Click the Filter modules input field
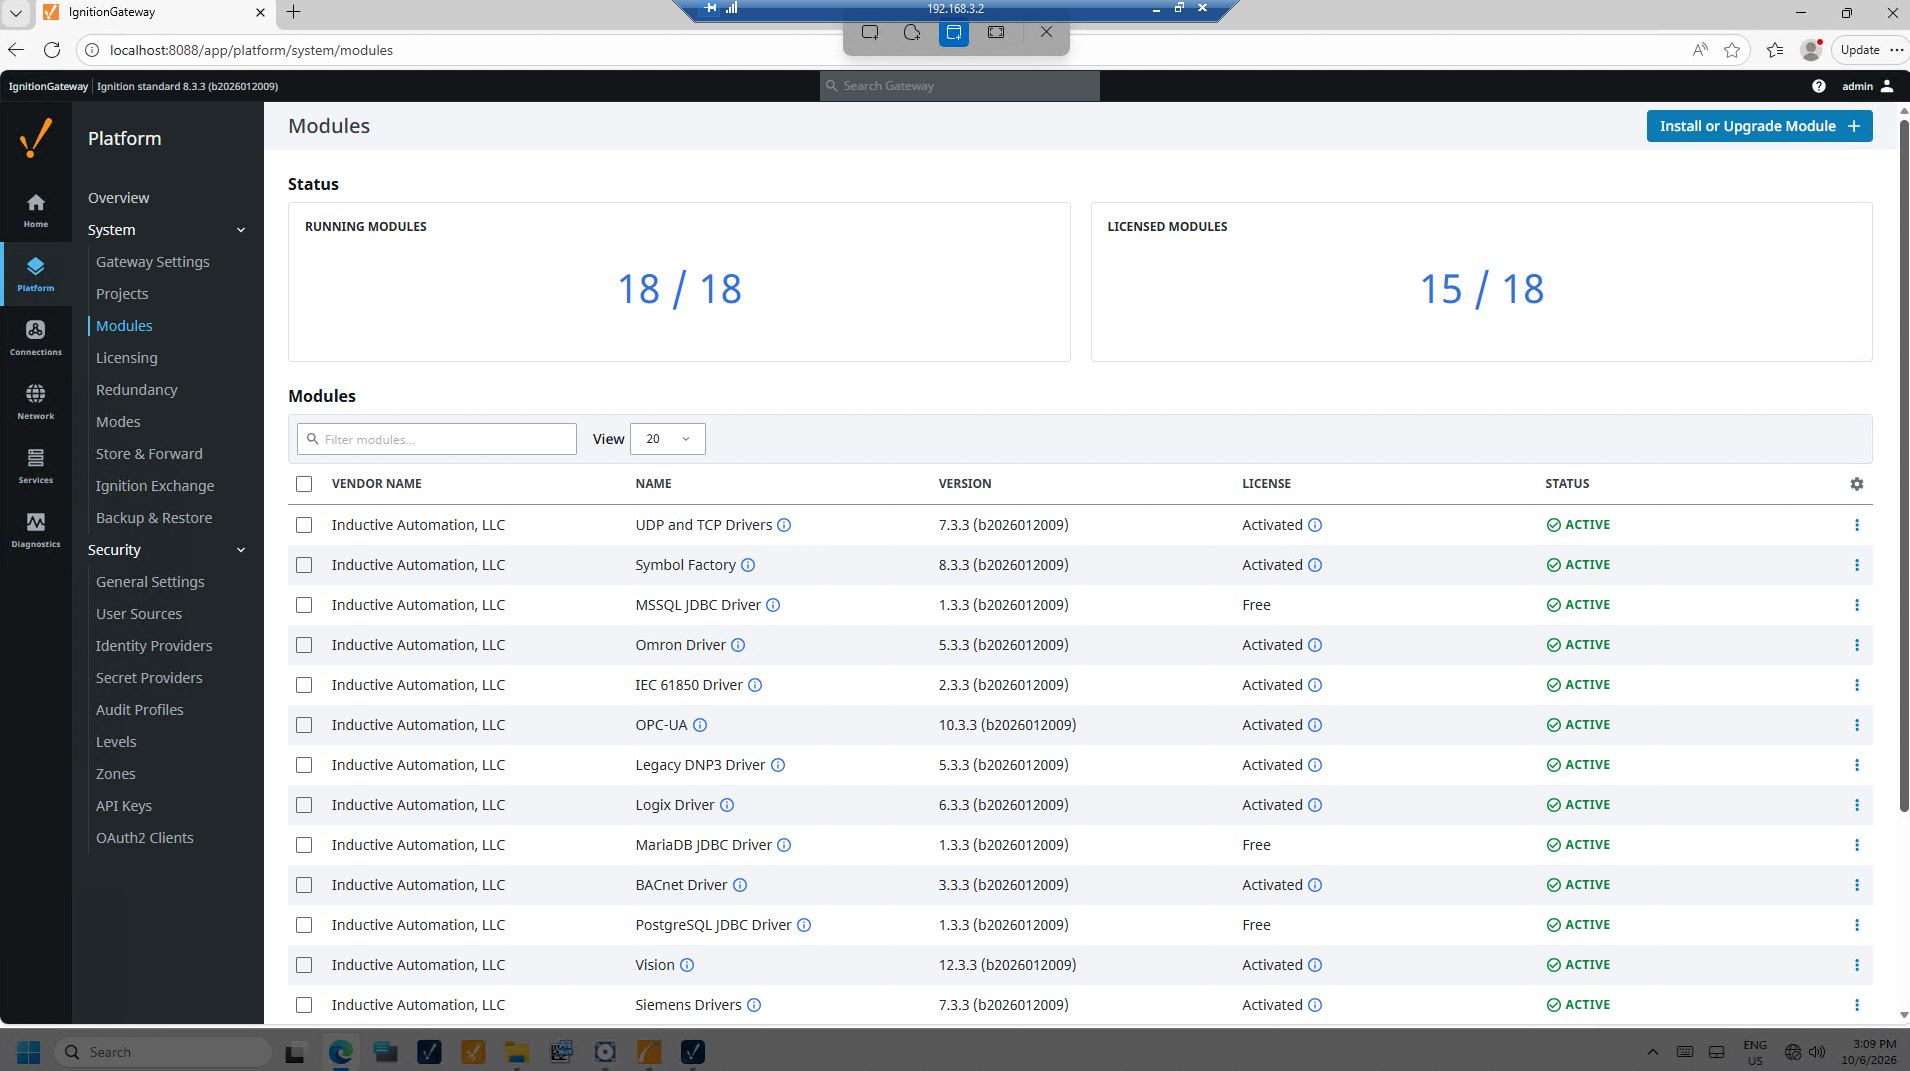Screen dimensions: 1910x1071 coord(437,439)
